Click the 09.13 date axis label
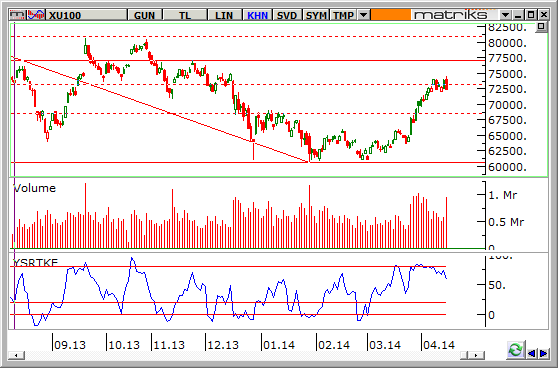Viewport: 558px width, 368px height. click(70, 345)
